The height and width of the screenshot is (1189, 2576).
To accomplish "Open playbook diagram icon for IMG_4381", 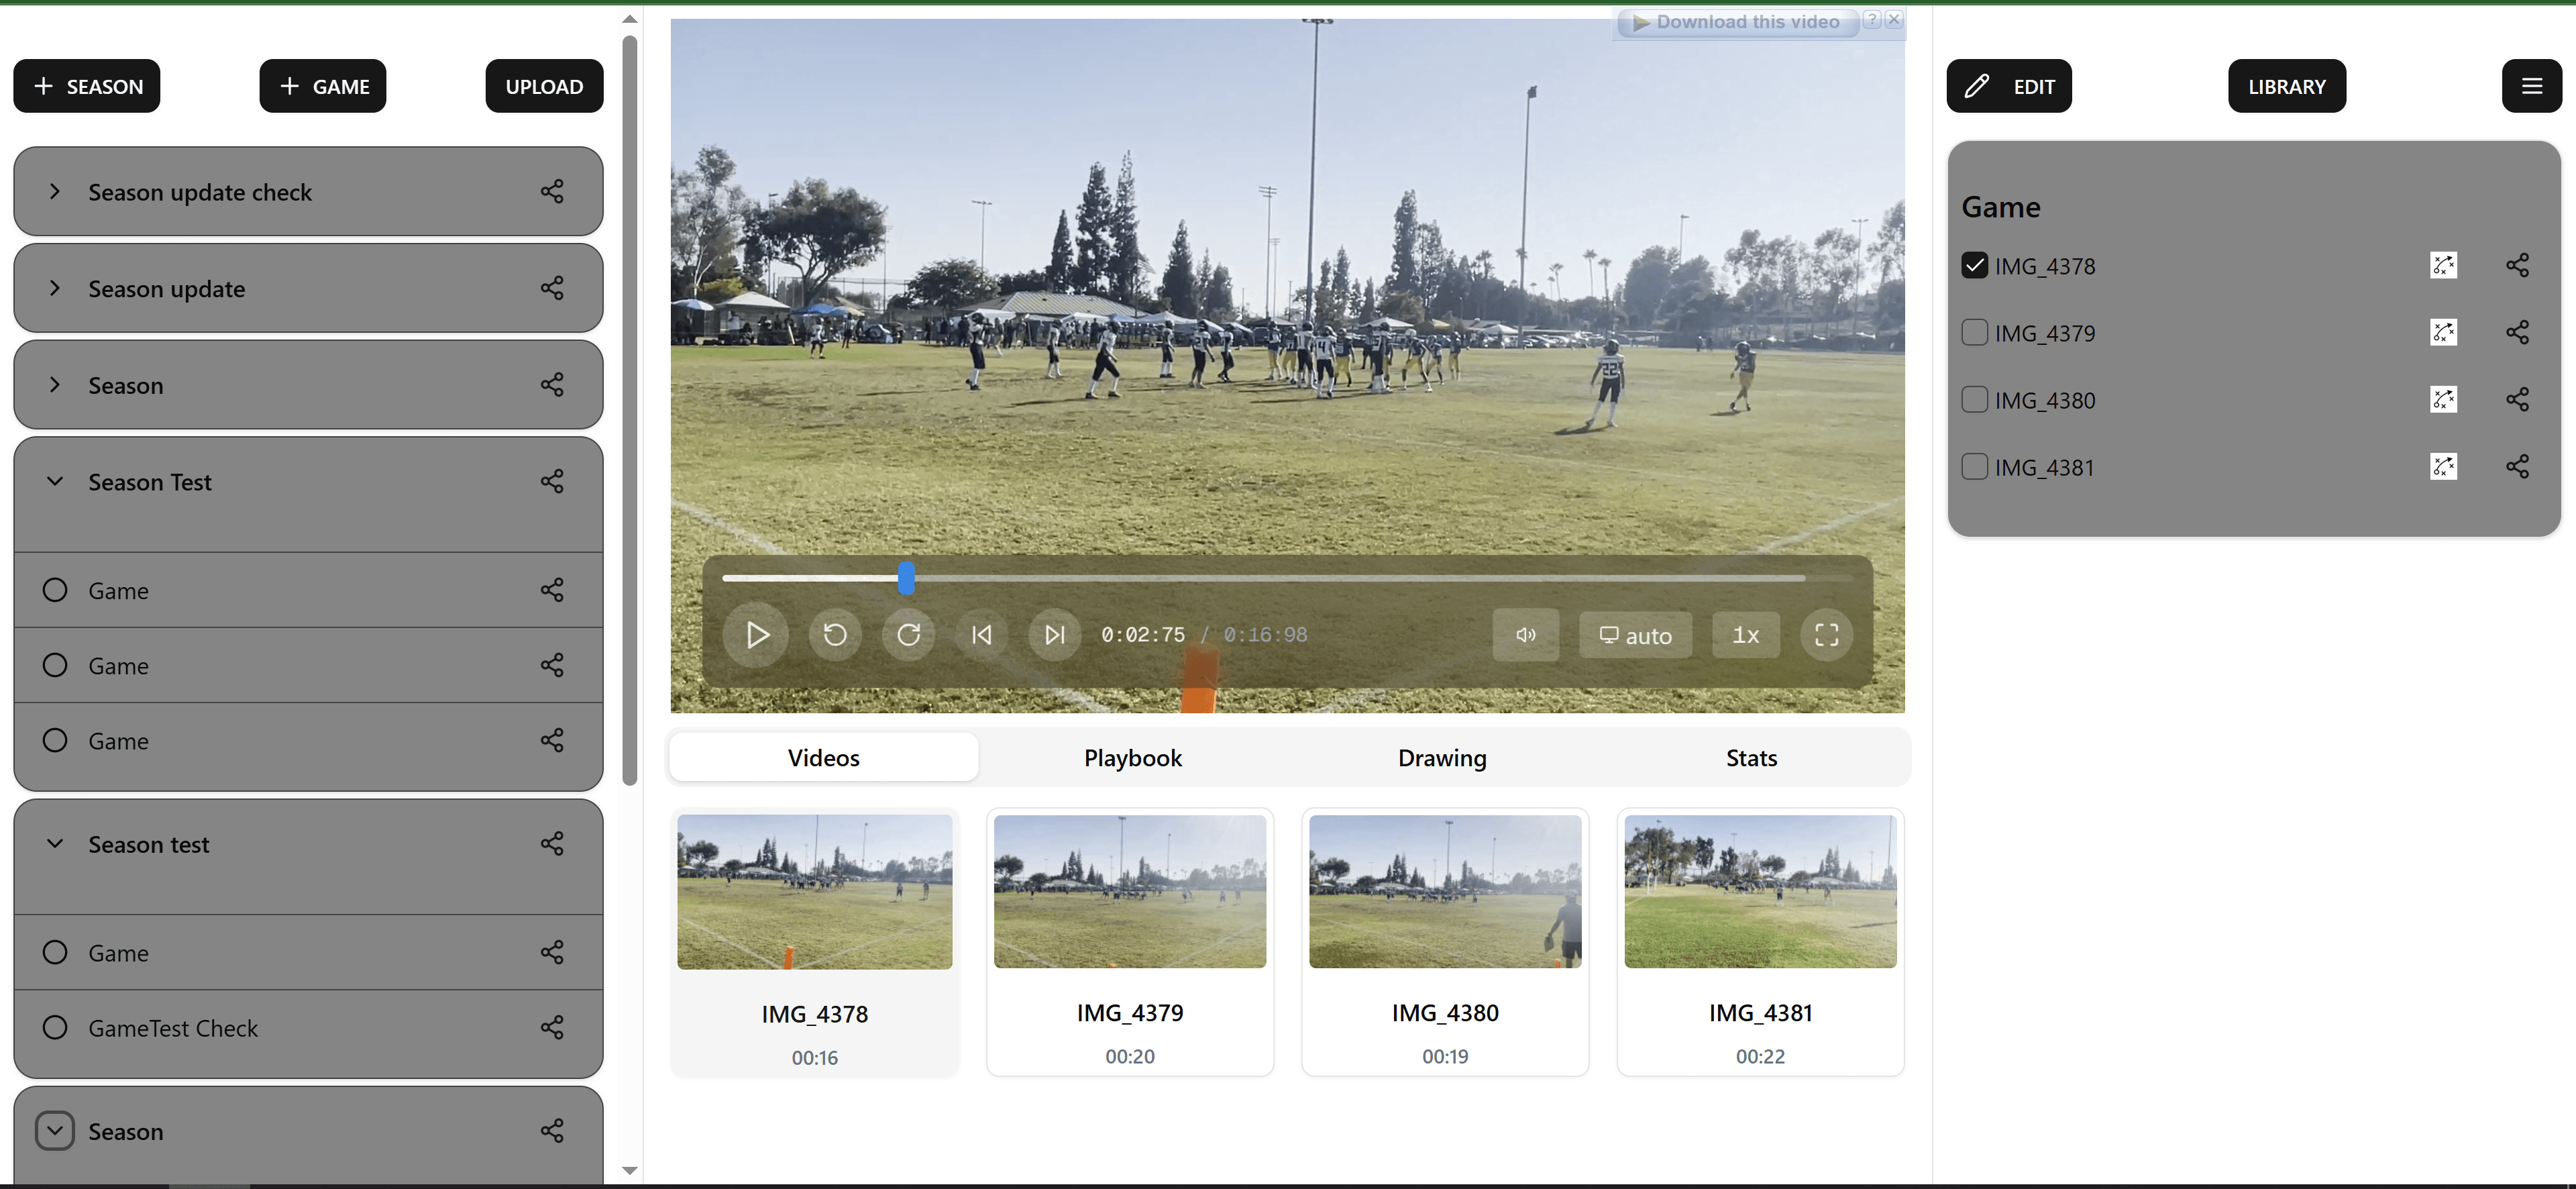I will [x=2443, y=466].
